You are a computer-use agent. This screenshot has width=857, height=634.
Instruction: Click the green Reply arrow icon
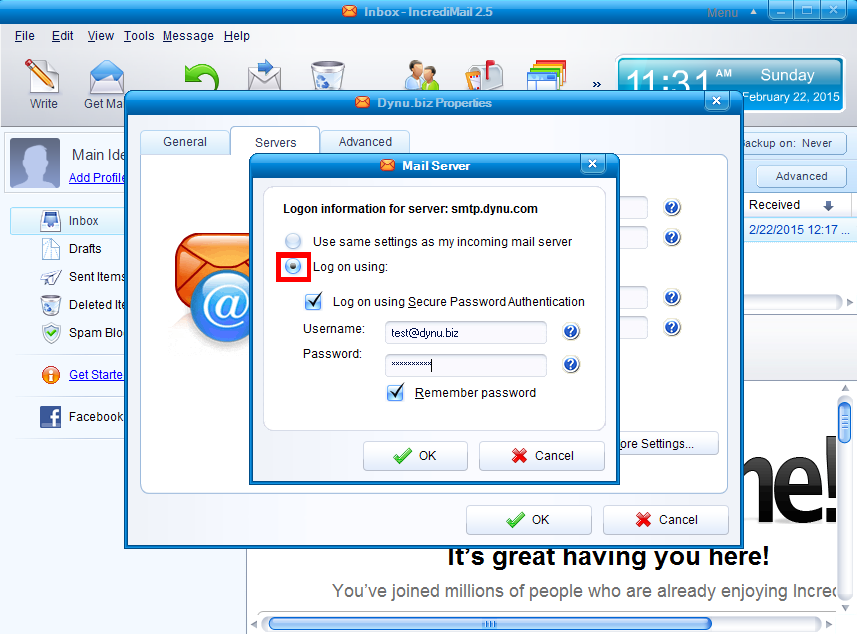tap(202, 77)
